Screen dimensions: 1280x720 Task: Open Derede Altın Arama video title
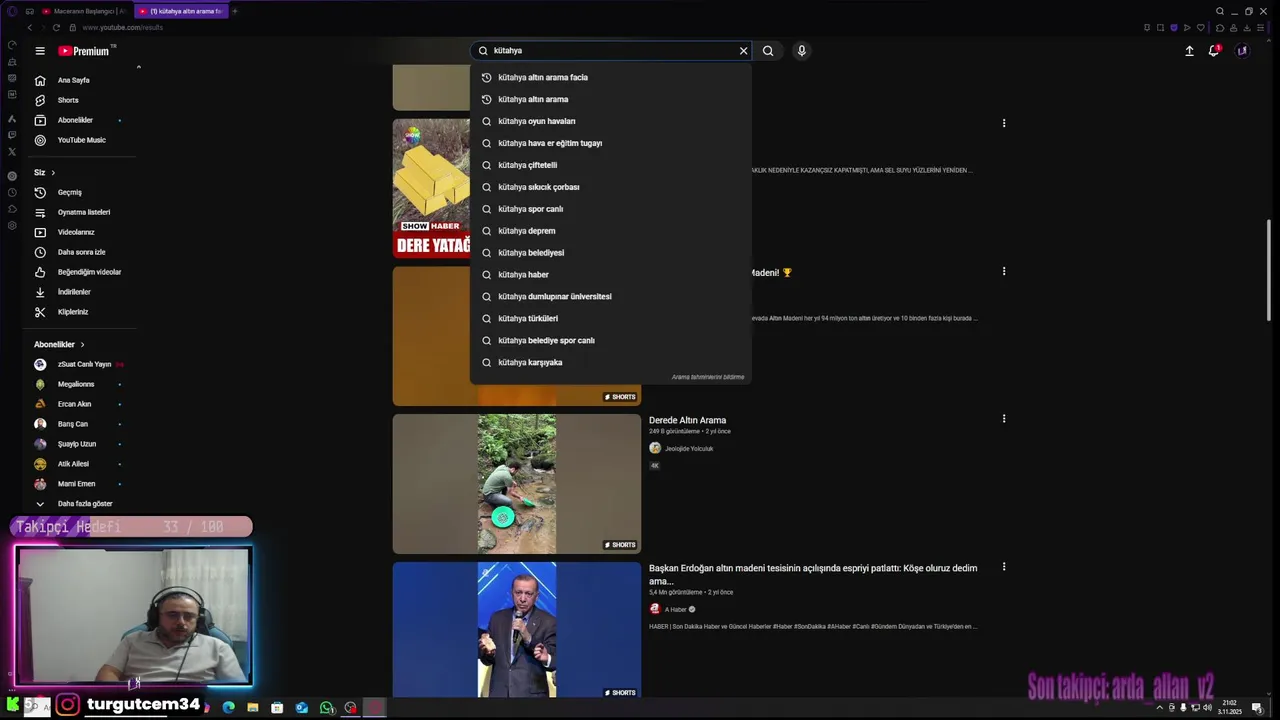687,420
